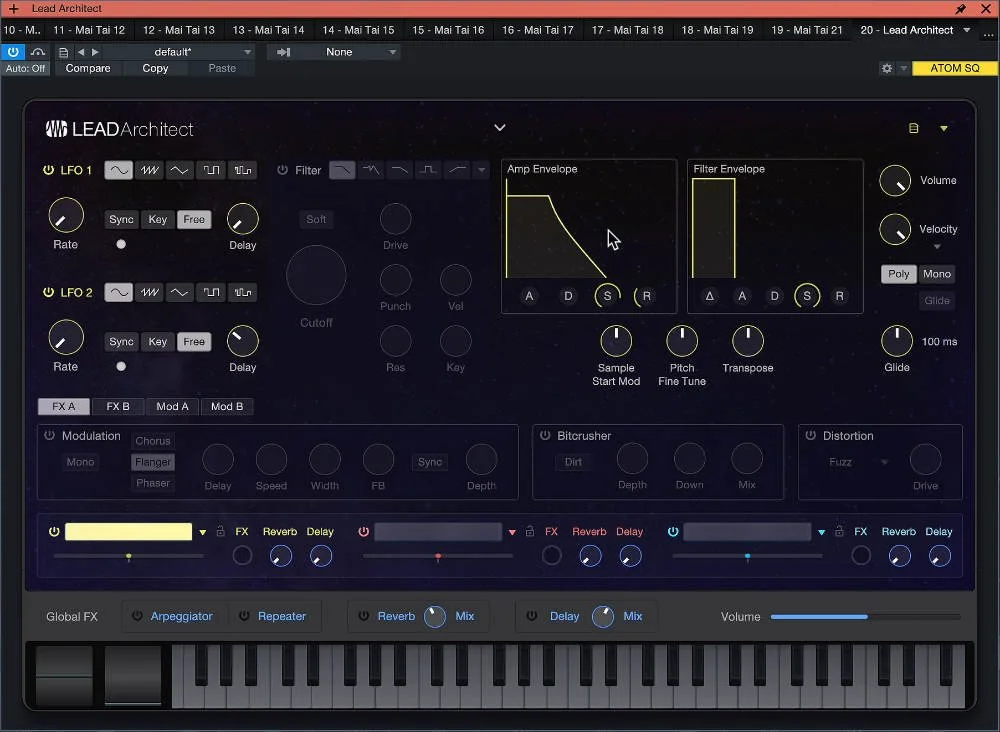Open the default* preset dropdown
This screenshot has height=732, width=1000.
178,52
